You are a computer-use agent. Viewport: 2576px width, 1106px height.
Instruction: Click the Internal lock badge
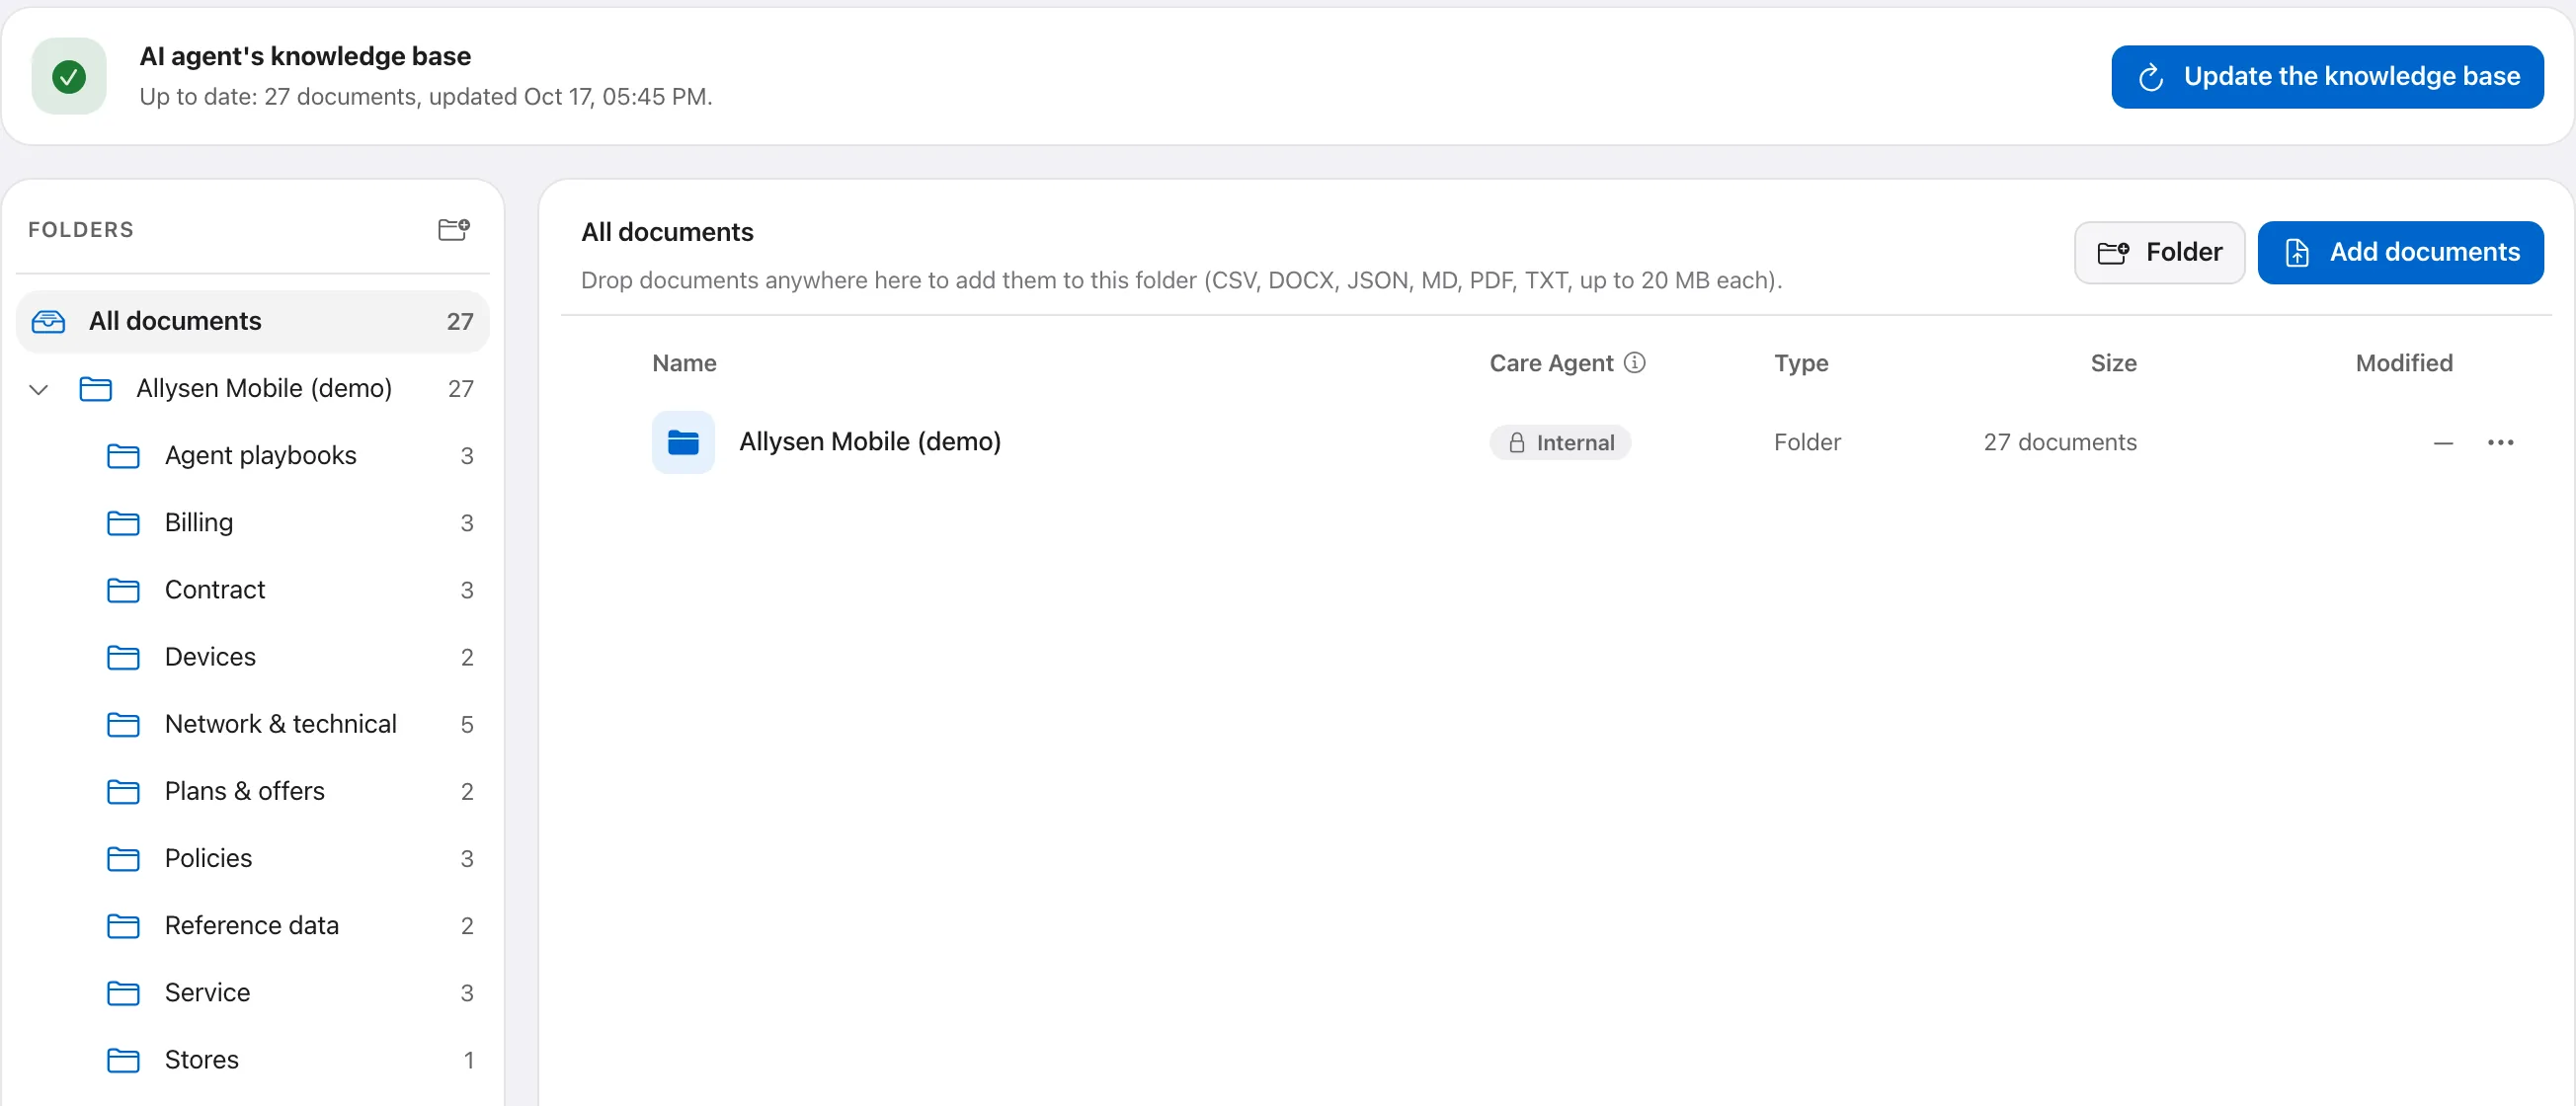[1560, 442]
